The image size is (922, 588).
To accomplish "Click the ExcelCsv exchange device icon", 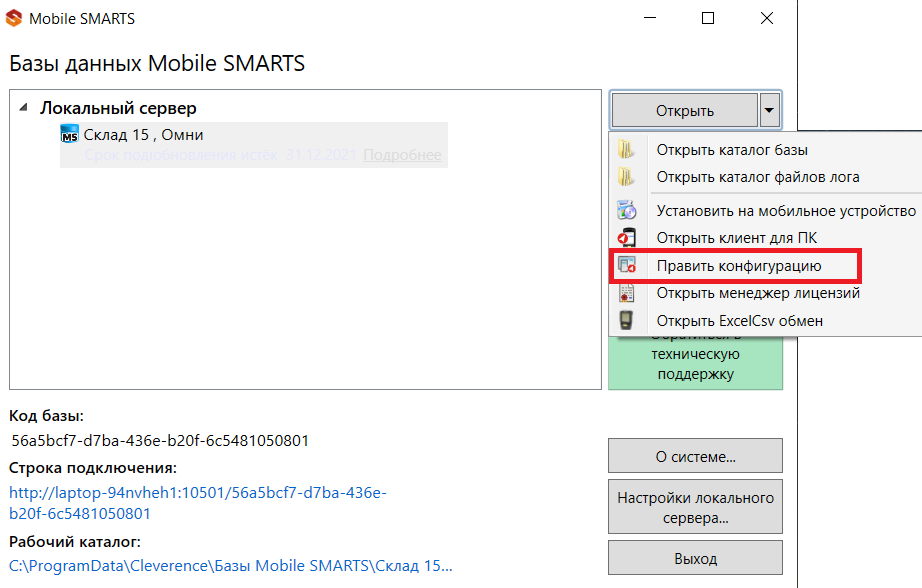I will (x=626, y=320).
